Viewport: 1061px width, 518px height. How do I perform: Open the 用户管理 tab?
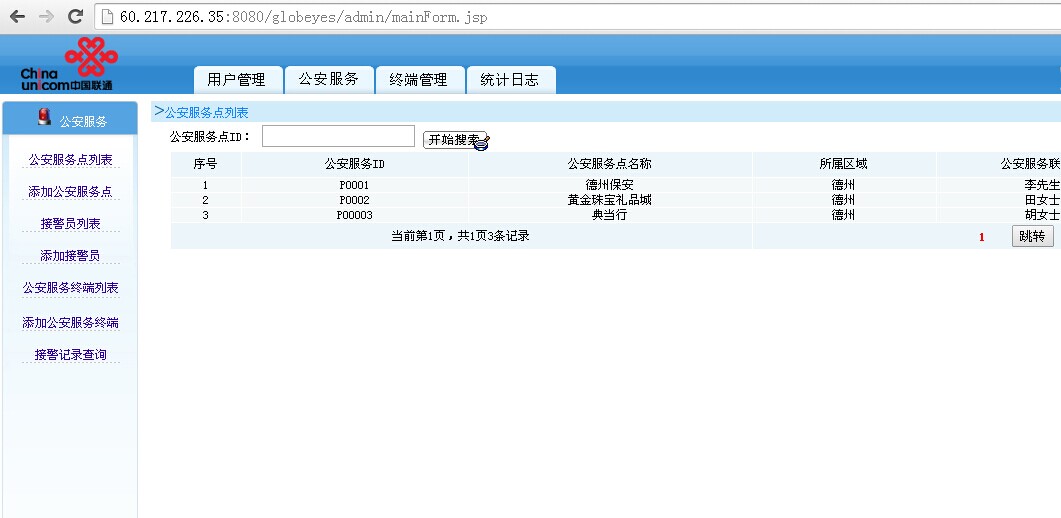point(236,80)
